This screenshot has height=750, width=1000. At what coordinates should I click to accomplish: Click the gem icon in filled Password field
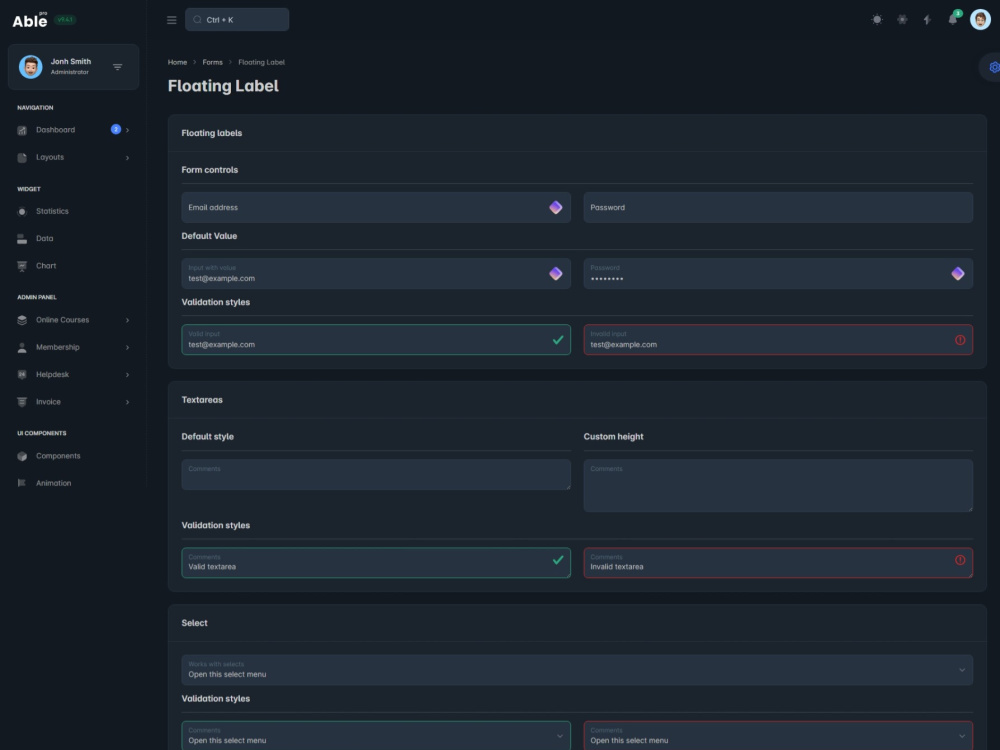pyautogui.click(x=958, y=274)
